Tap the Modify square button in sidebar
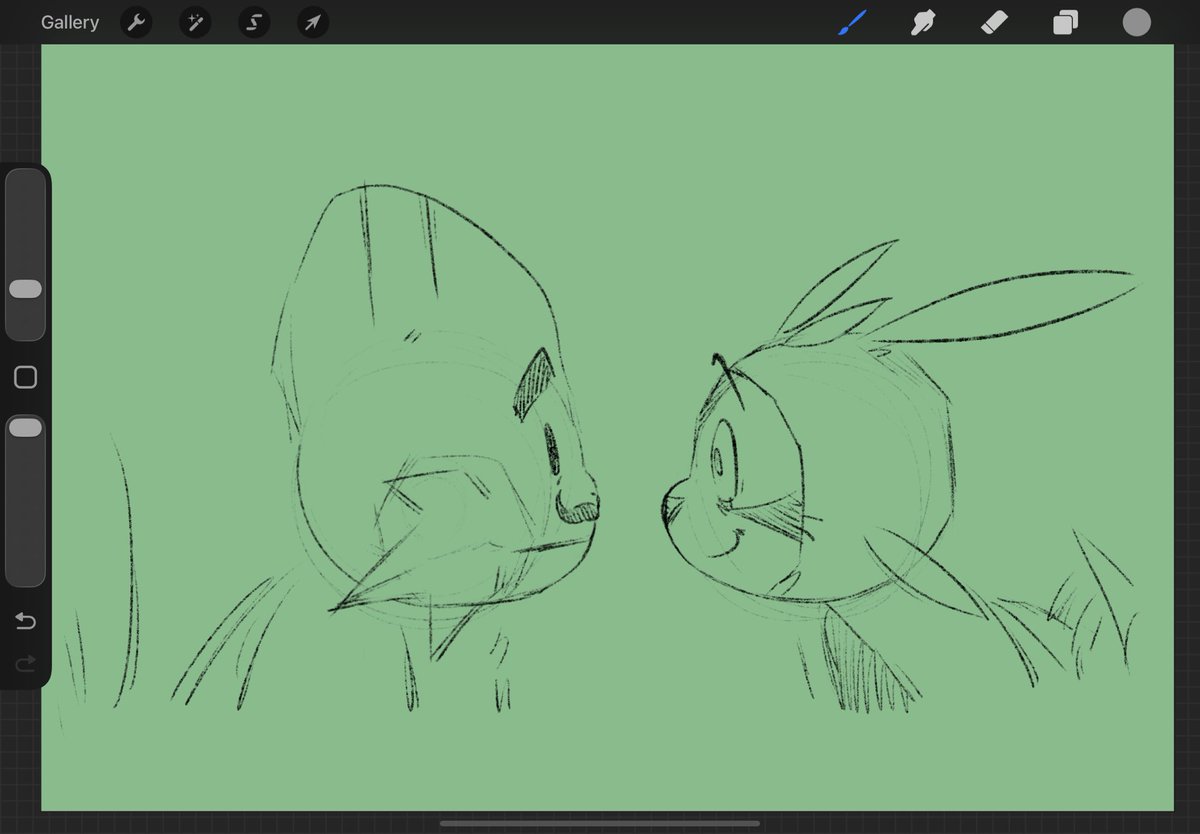 [x=25, y=377]
